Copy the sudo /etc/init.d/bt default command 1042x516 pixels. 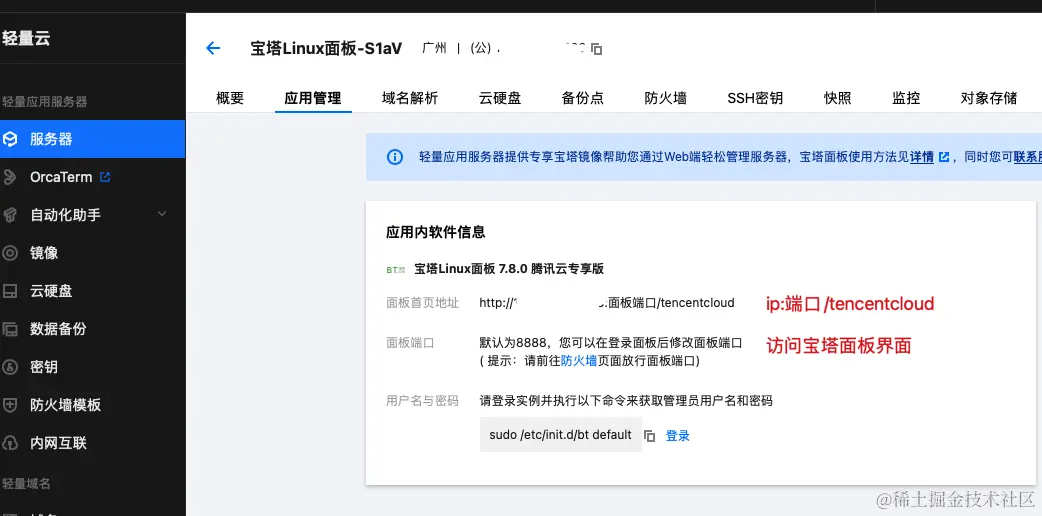pyautogui.click(x=650, y=436)
